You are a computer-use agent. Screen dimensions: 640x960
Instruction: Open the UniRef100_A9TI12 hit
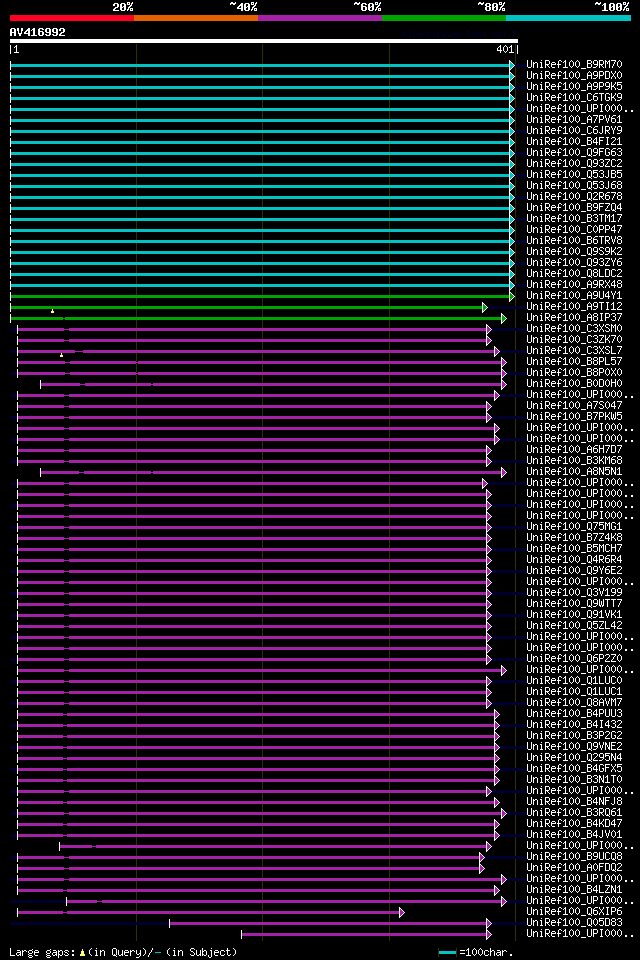(x=574, y=307)
